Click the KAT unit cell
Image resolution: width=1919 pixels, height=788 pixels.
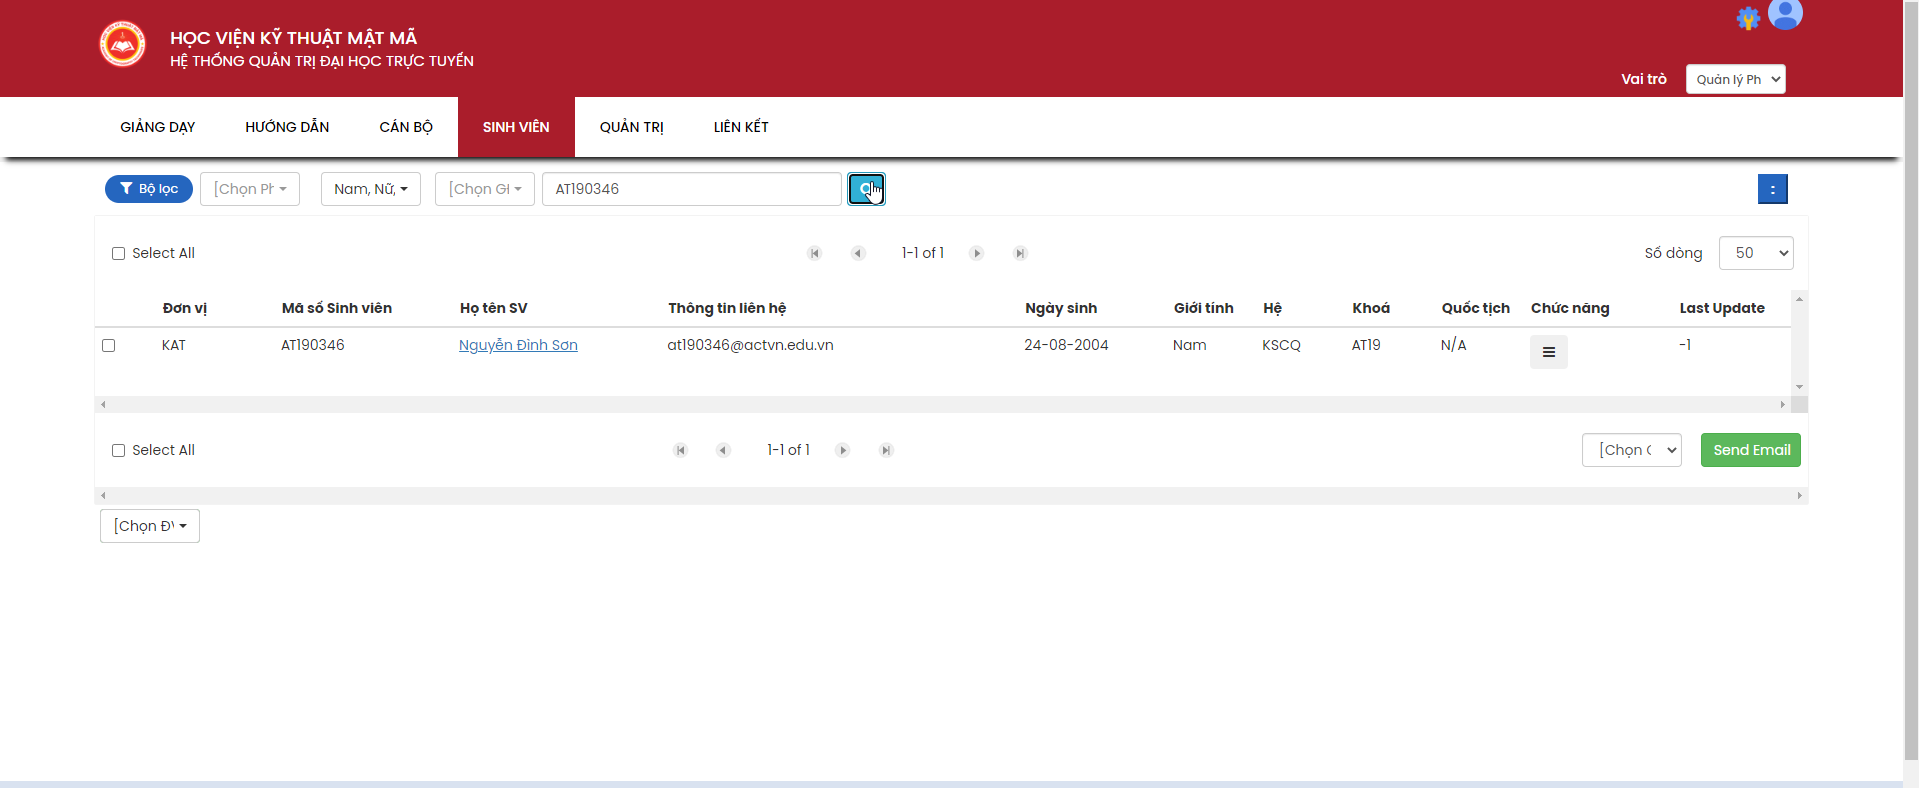[x=174, y=345]
